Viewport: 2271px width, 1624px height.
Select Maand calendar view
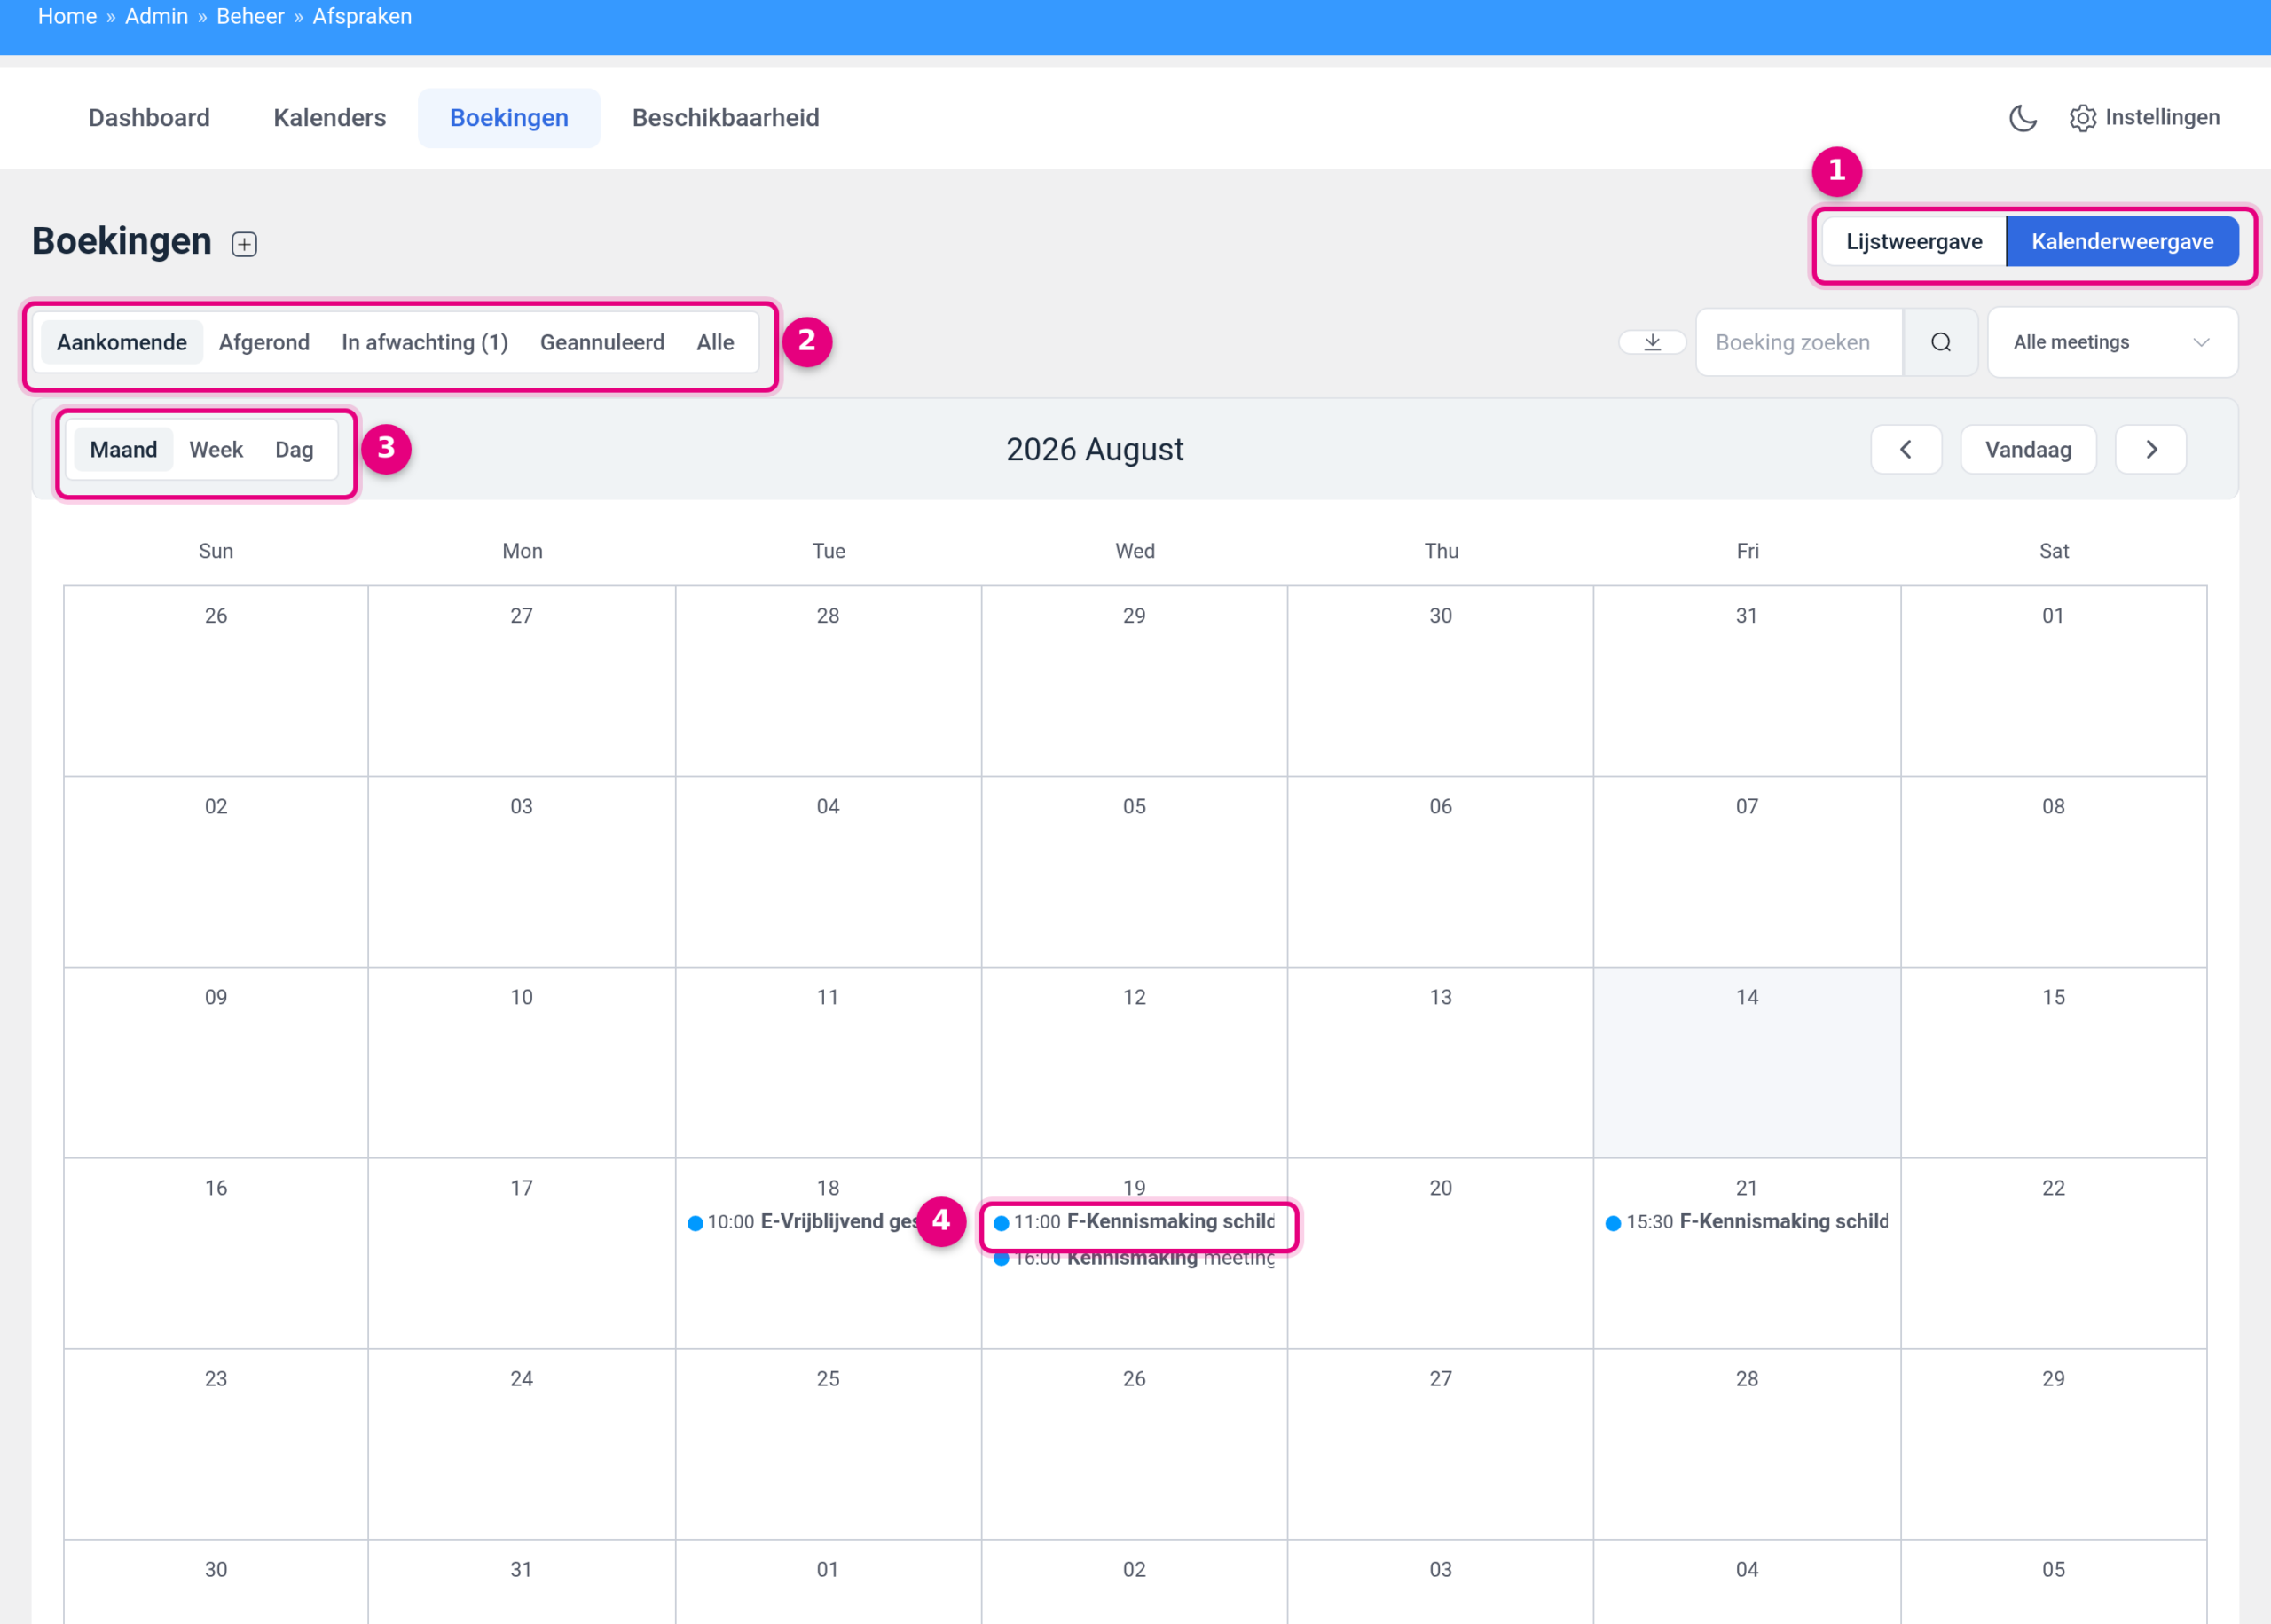point(123,450)
